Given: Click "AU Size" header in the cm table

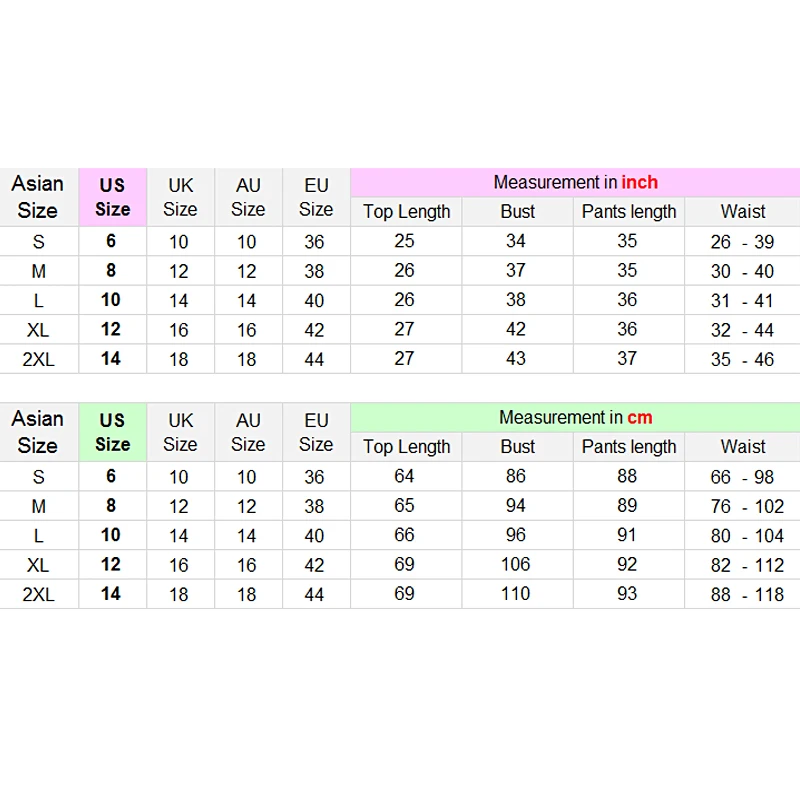Looking at the screenshot, I should pyautogui.click(x=248, y=432).
